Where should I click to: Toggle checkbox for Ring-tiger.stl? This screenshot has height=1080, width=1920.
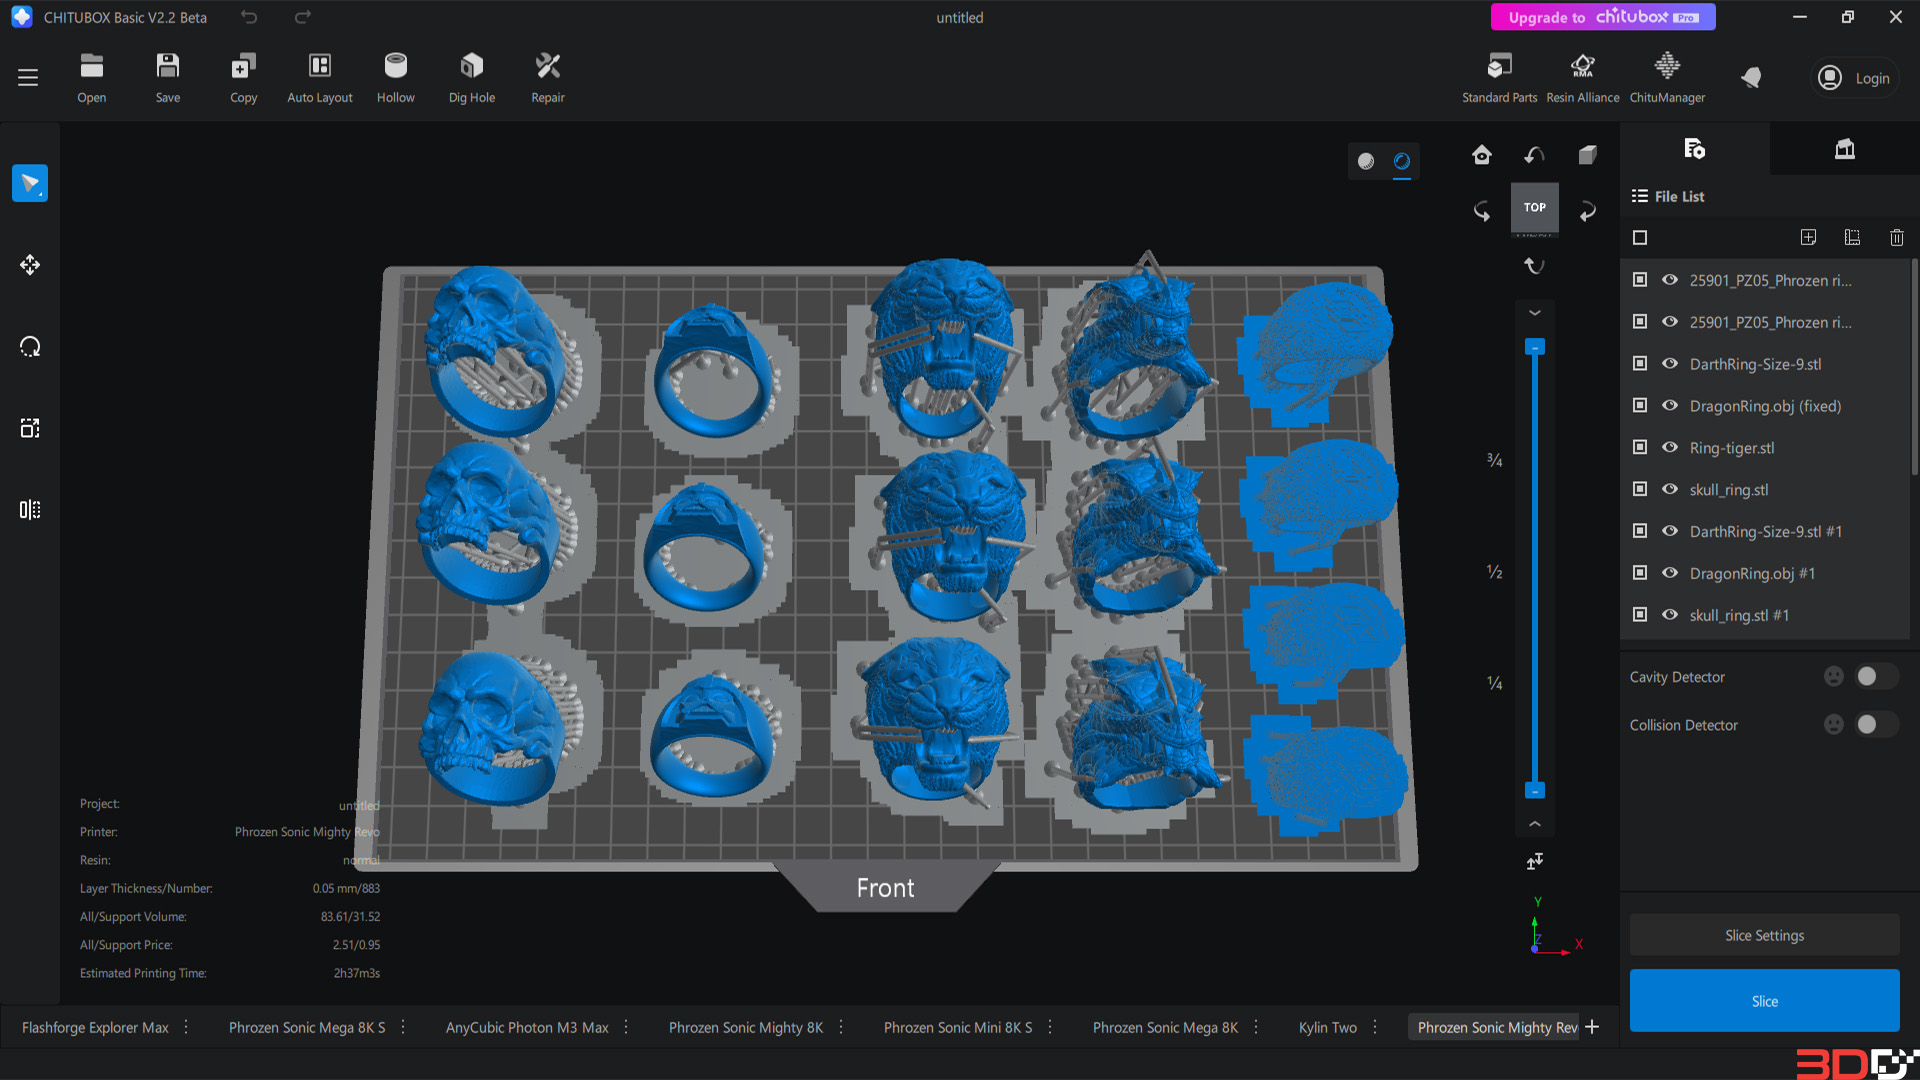pyautogui.click(x=1640, y=448)
